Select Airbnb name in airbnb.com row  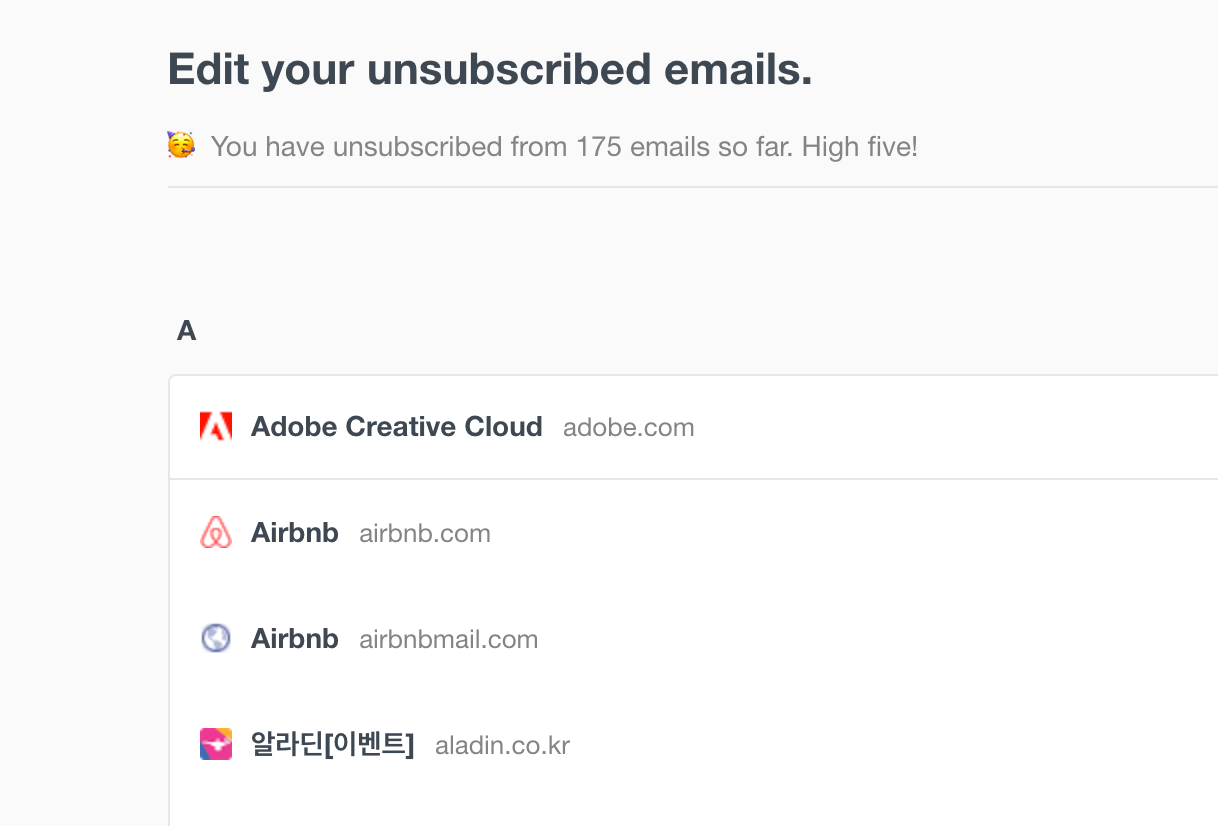[x=294, y=533]
